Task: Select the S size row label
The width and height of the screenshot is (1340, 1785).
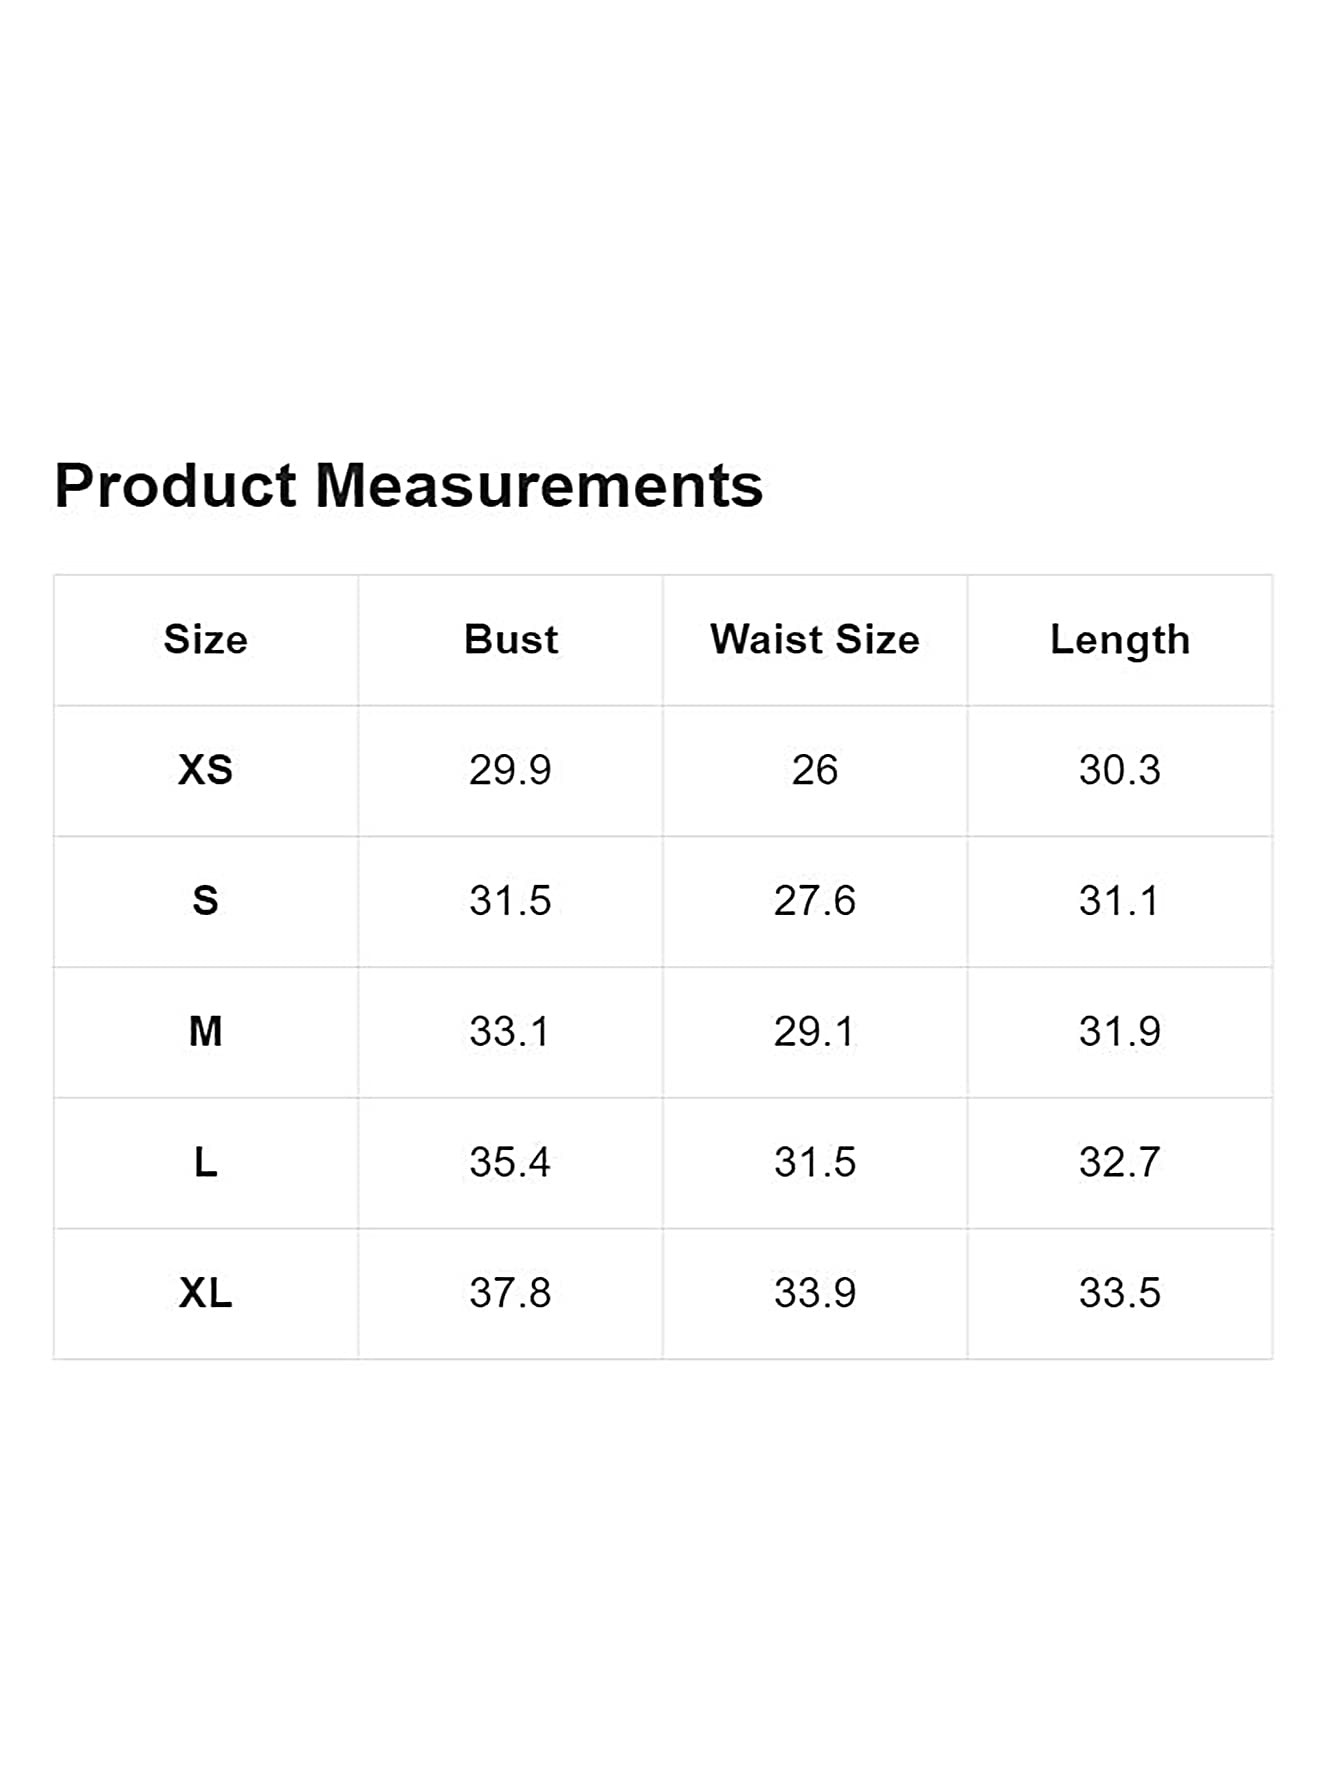Action: coord(205,901)
